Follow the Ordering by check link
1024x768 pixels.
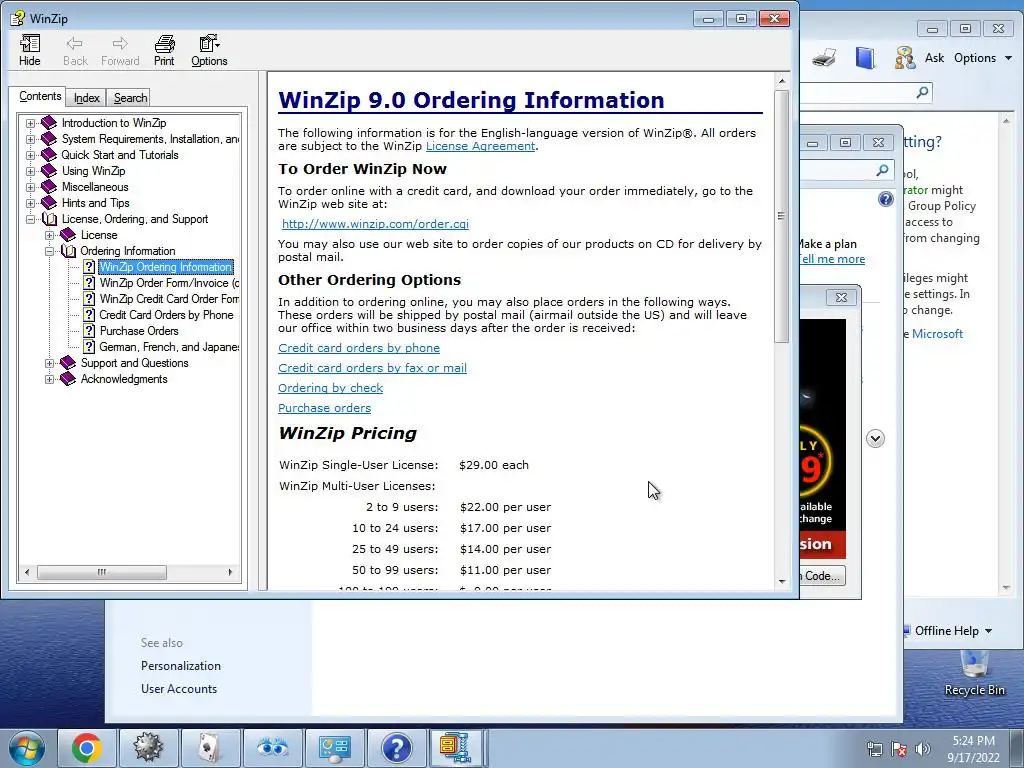[x=330, y=388]
